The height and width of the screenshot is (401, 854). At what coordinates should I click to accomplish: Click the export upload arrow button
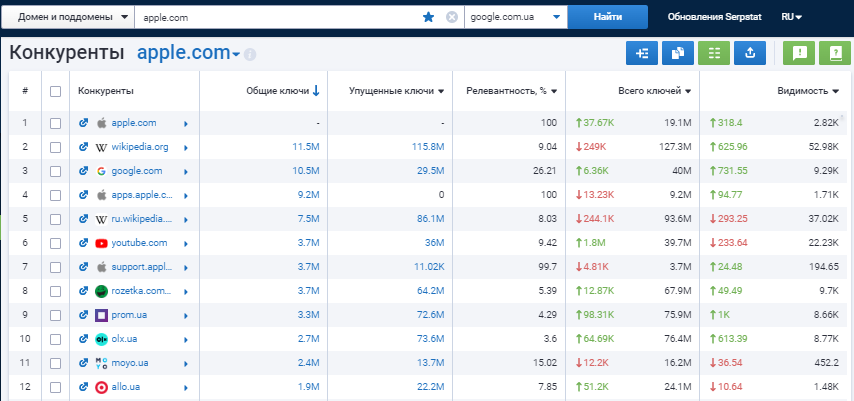click(749, 54)
